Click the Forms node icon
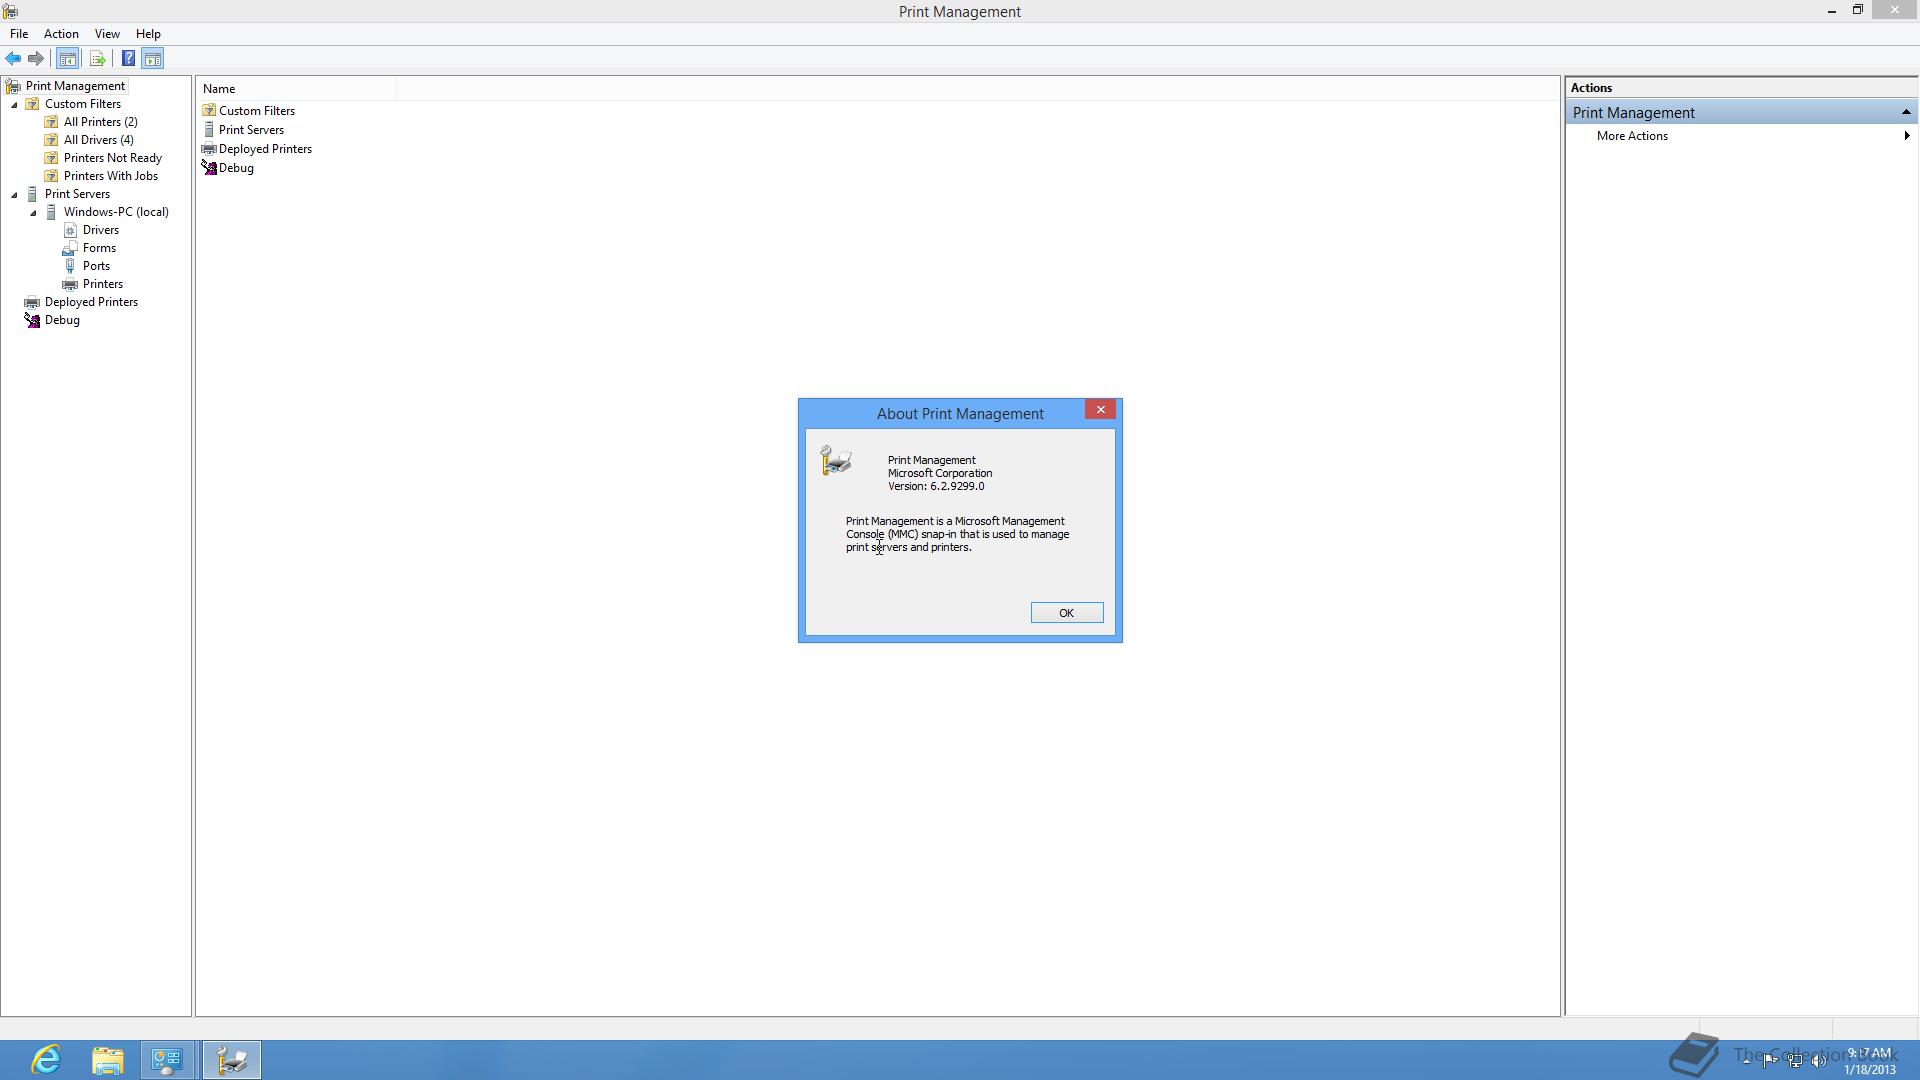This screenshot has height=1080, width=1920. pos(70,248)
